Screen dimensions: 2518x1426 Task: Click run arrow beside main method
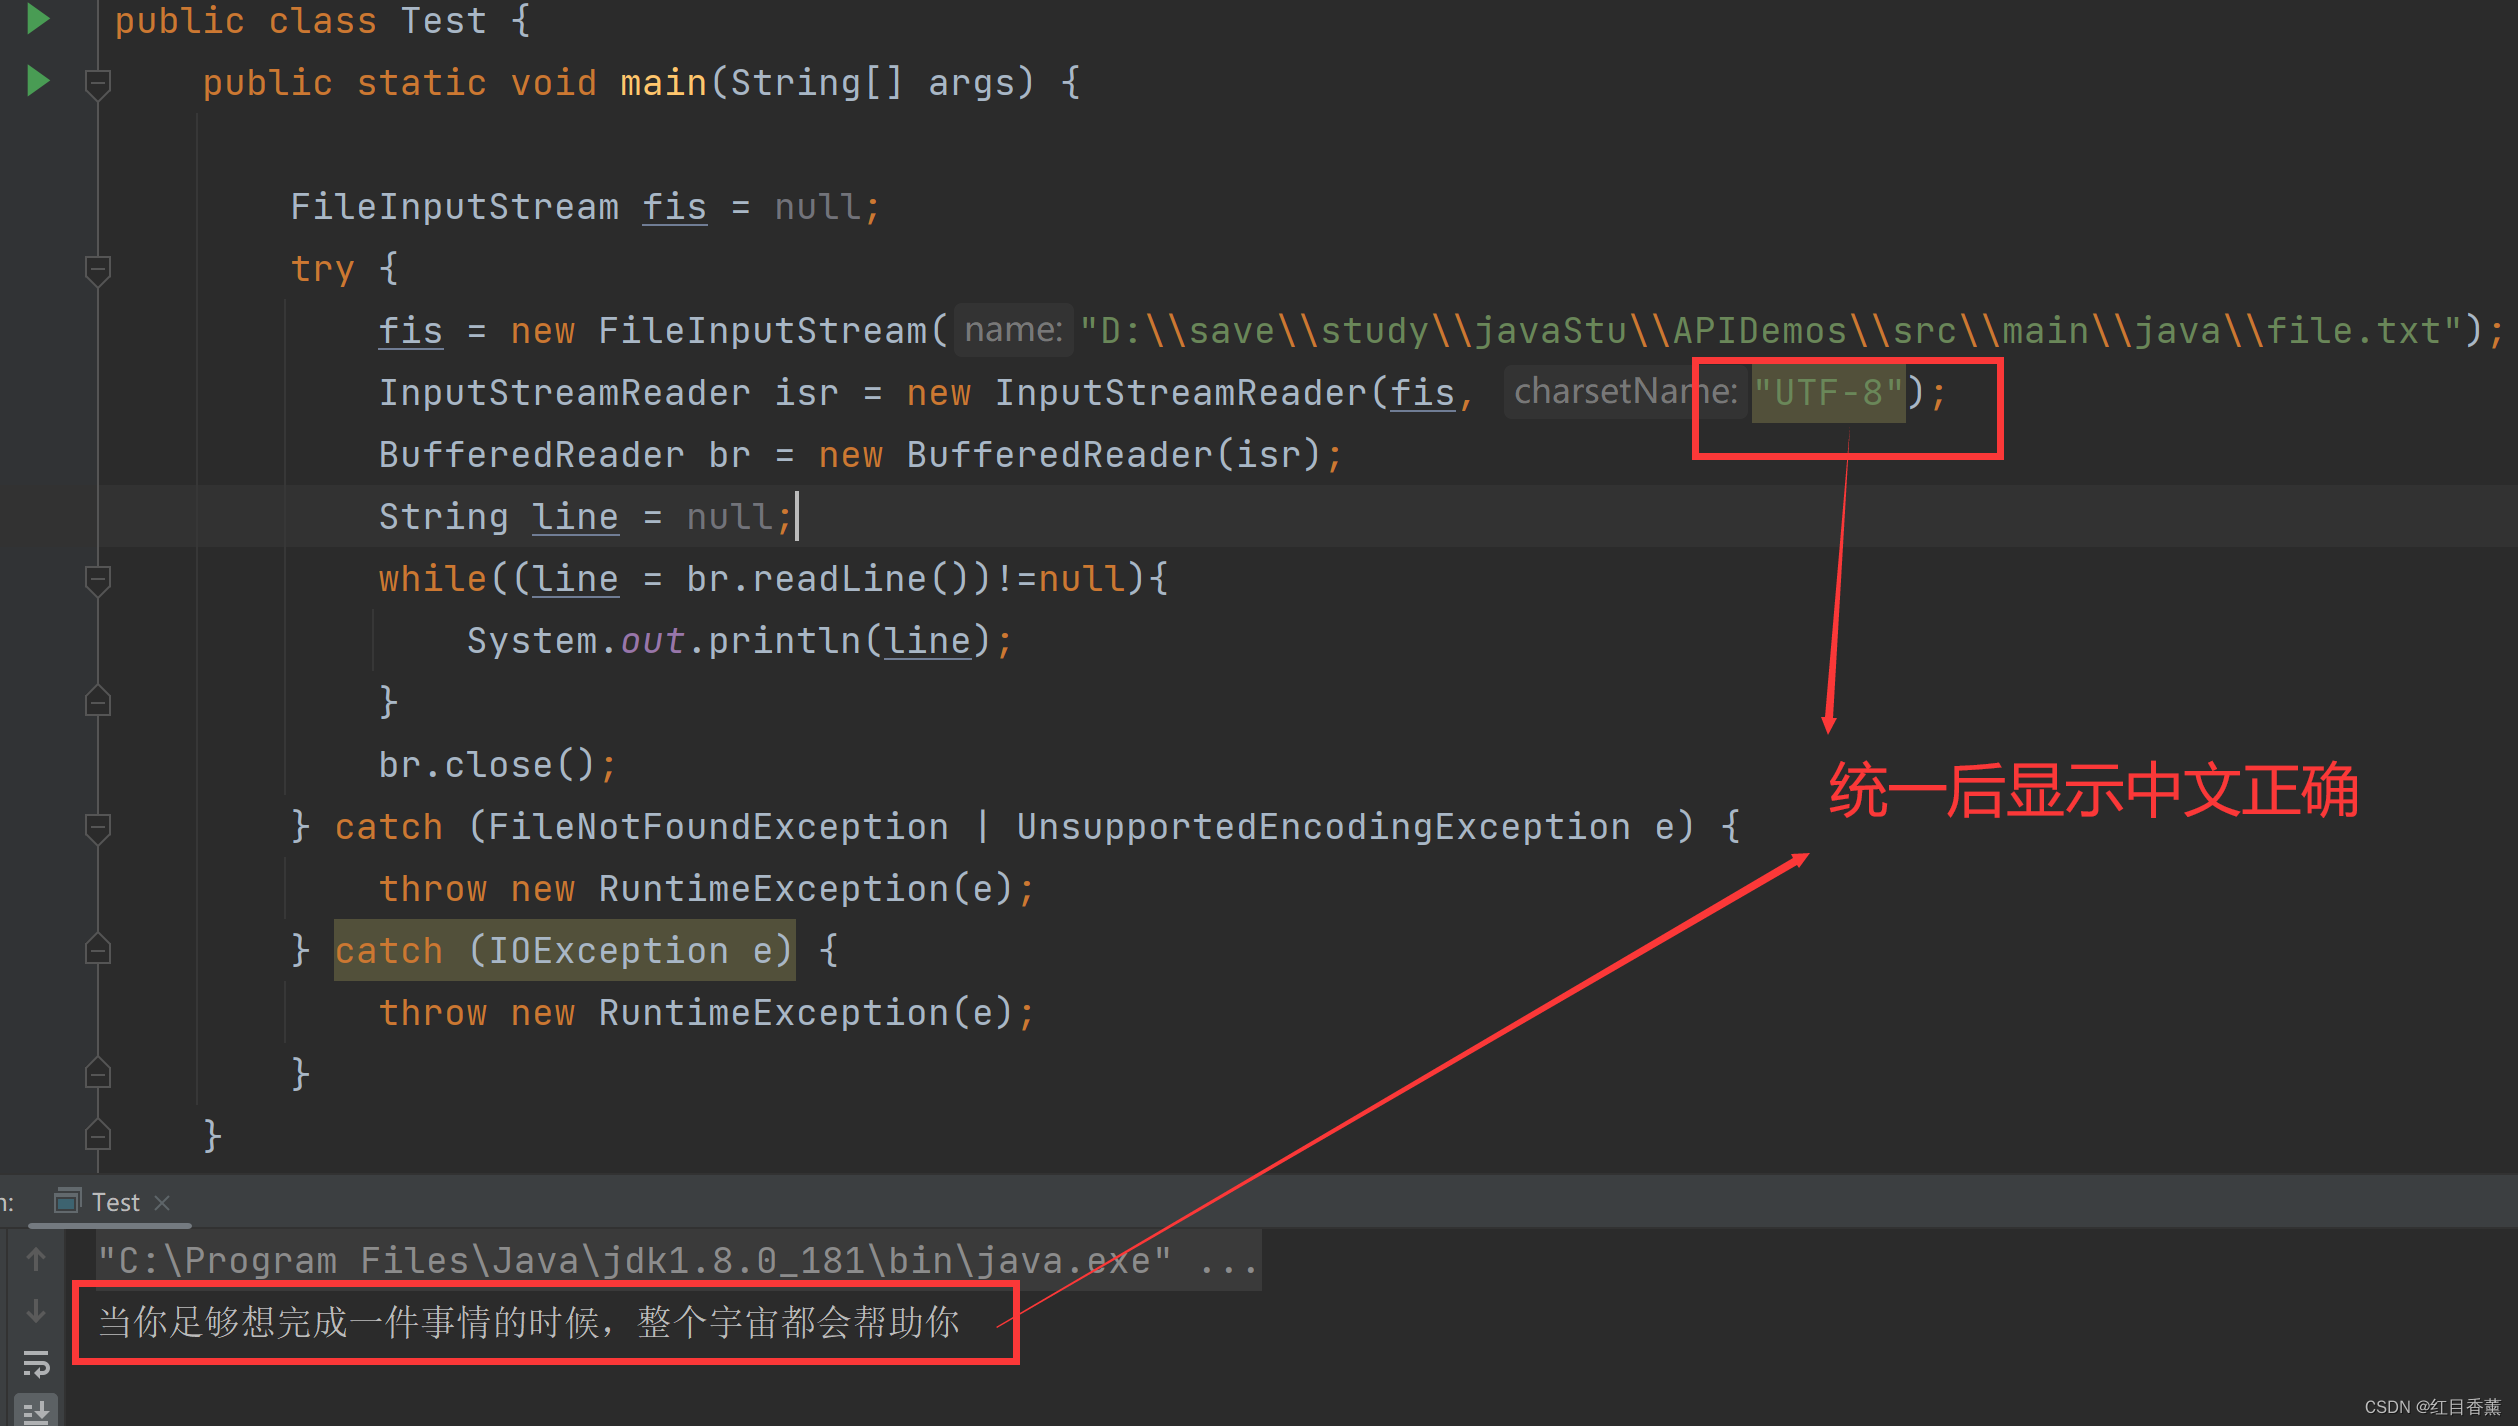coord(37,80)
